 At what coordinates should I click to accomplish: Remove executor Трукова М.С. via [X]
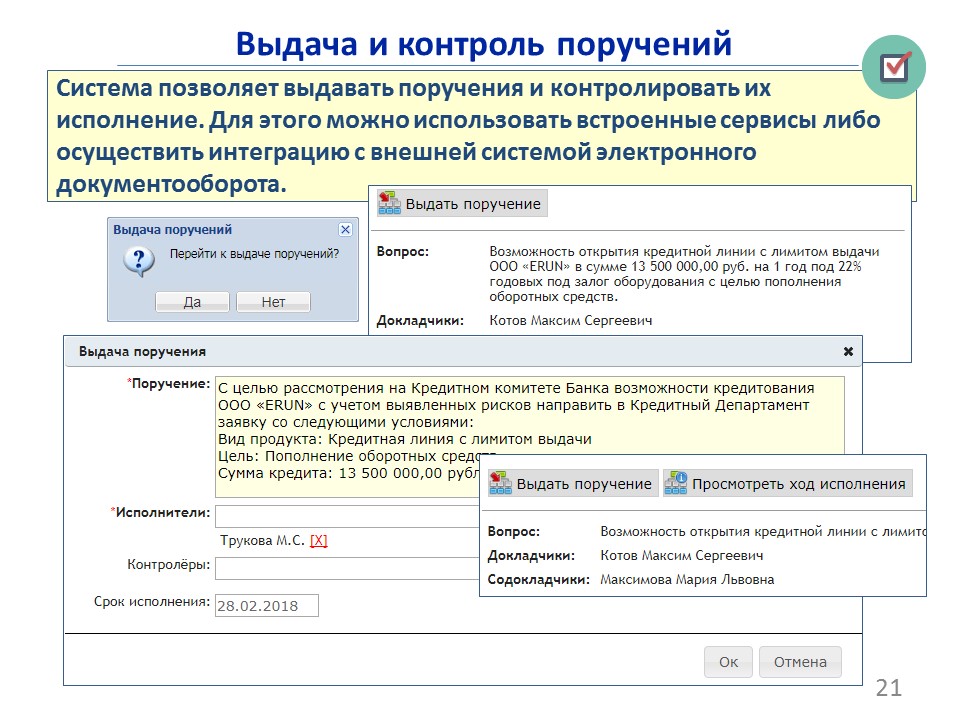pos(318,541)
